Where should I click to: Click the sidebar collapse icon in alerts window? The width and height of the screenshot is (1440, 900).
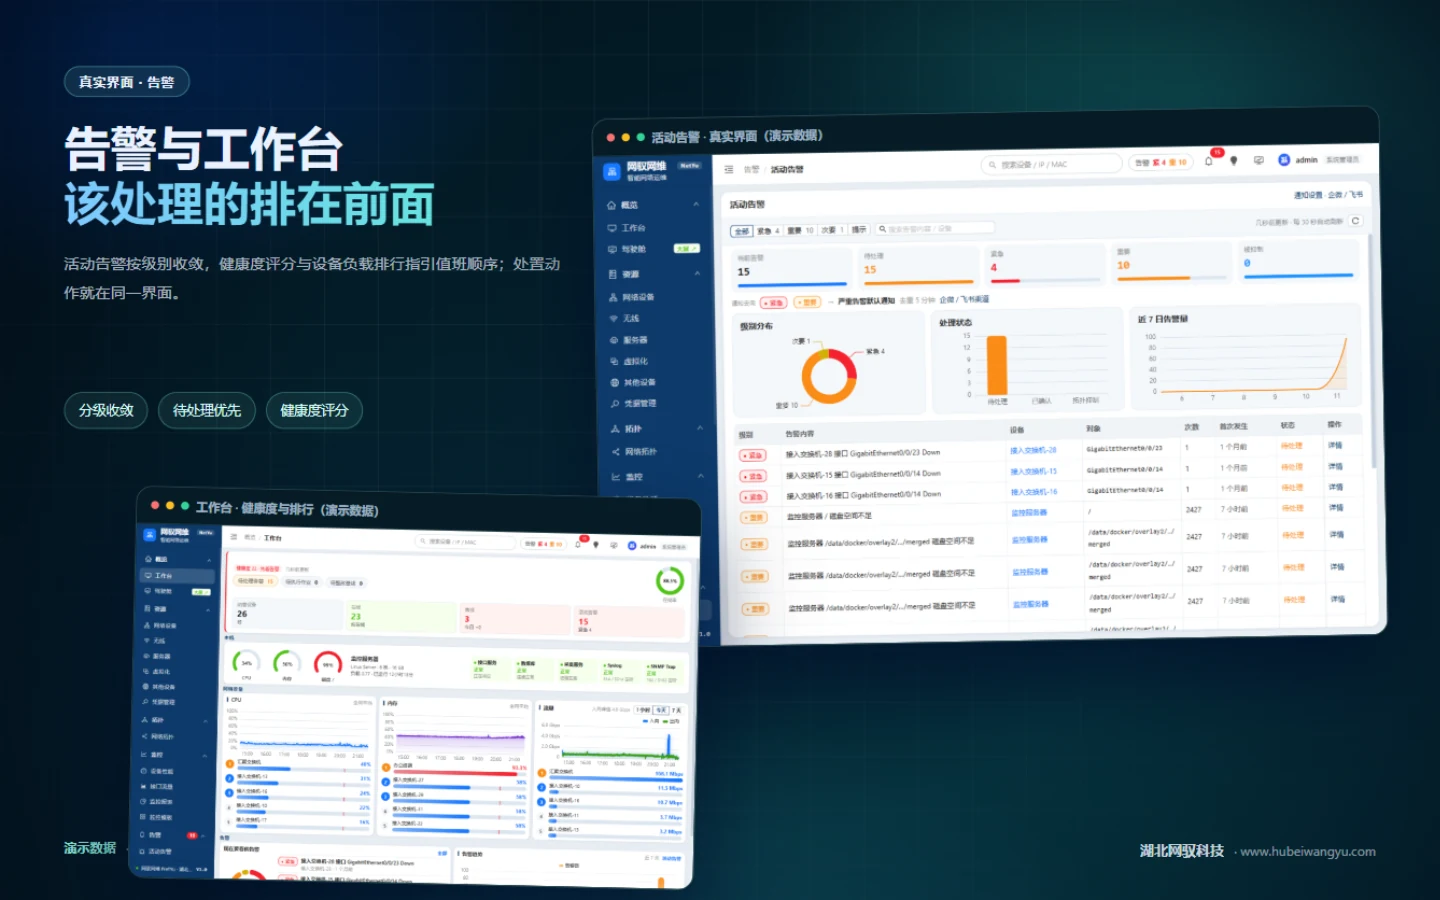pos(728,170)
